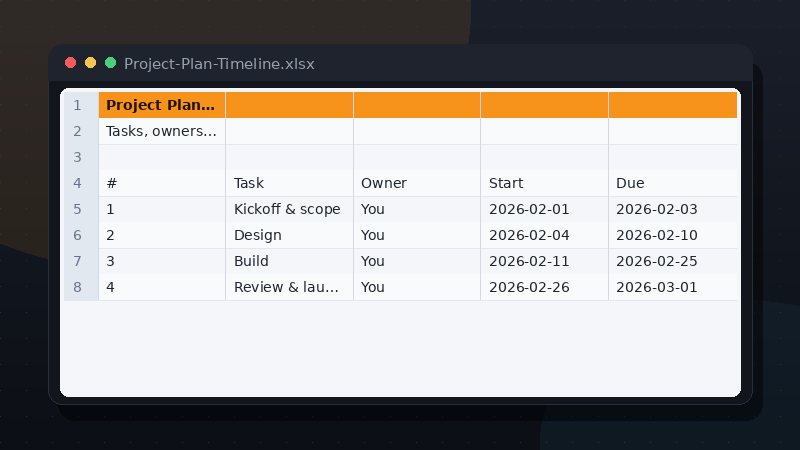This screenshot has width=800, height=450.
Task: Select start date 2026-02-26
Action: point(544,287)
